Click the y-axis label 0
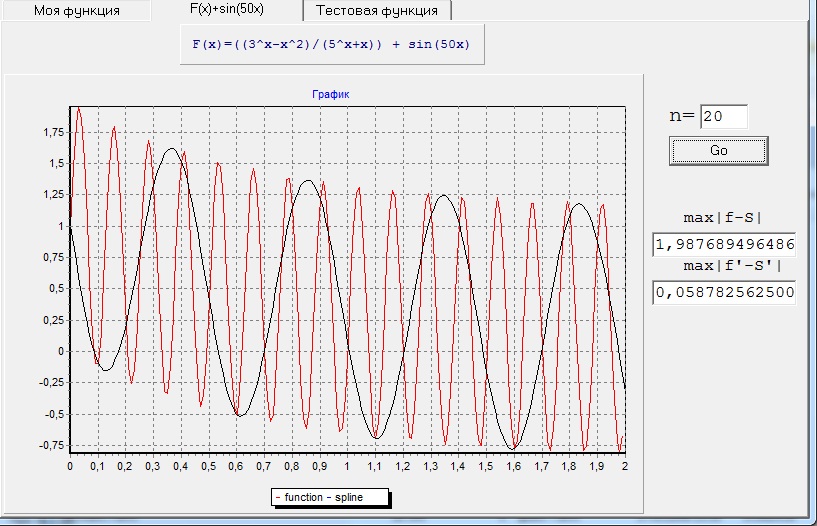Image resolution: width=817 pixels, height=526 pixels. coord(61,351)
